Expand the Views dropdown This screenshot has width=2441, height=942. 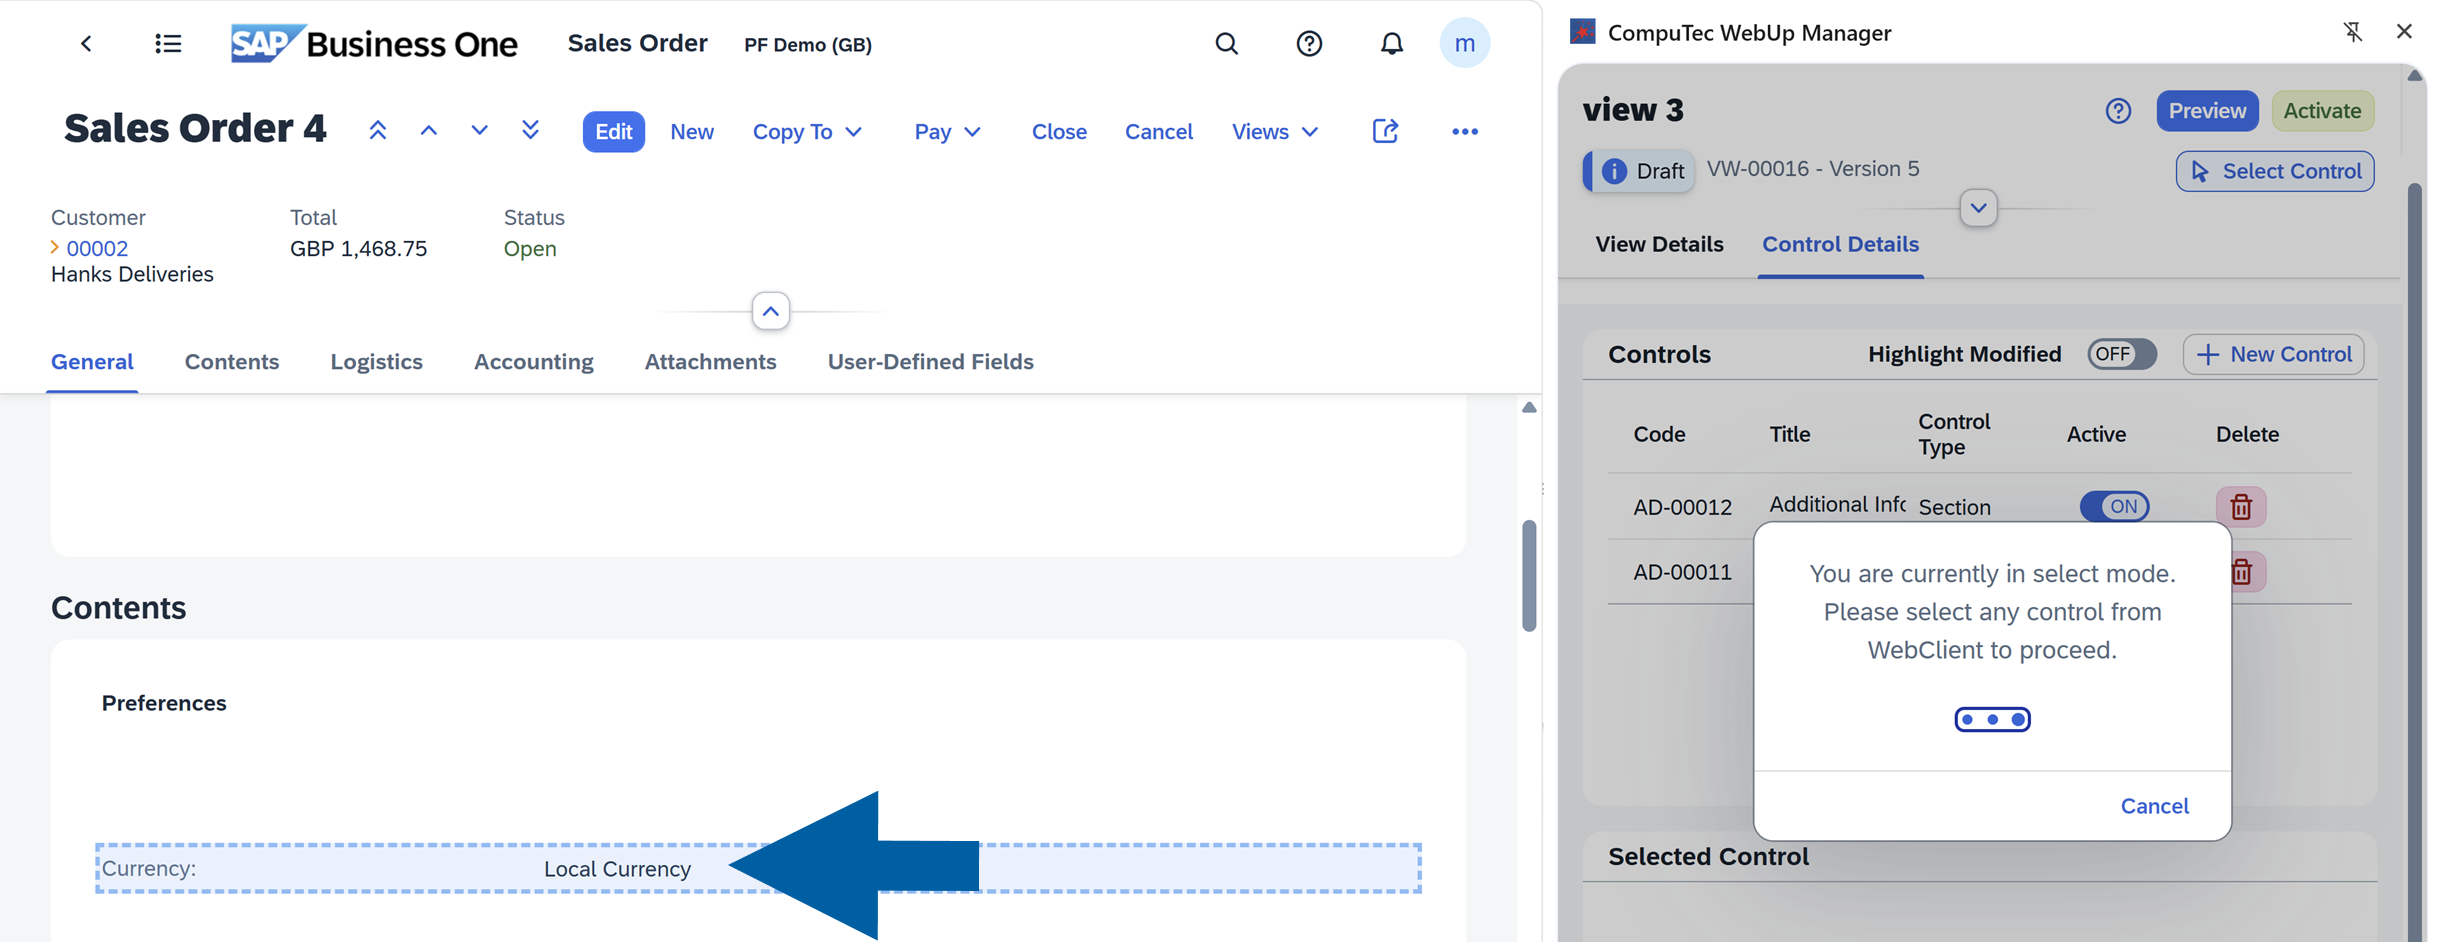tap(1275, 131)
